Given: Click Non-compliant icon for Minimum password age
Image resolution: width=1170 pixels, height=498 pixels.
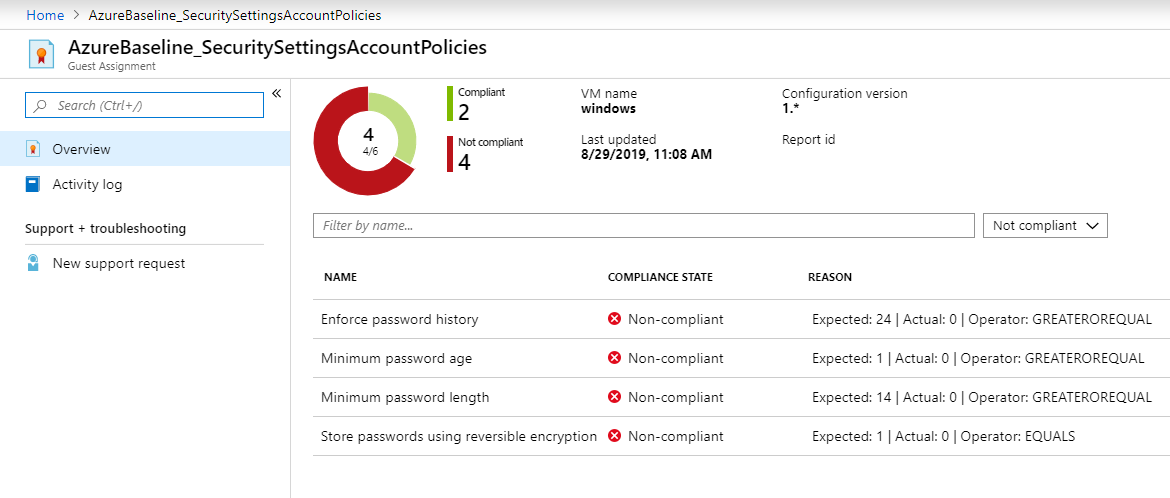Looking at the screenshot, I should [x=615, y=358].
